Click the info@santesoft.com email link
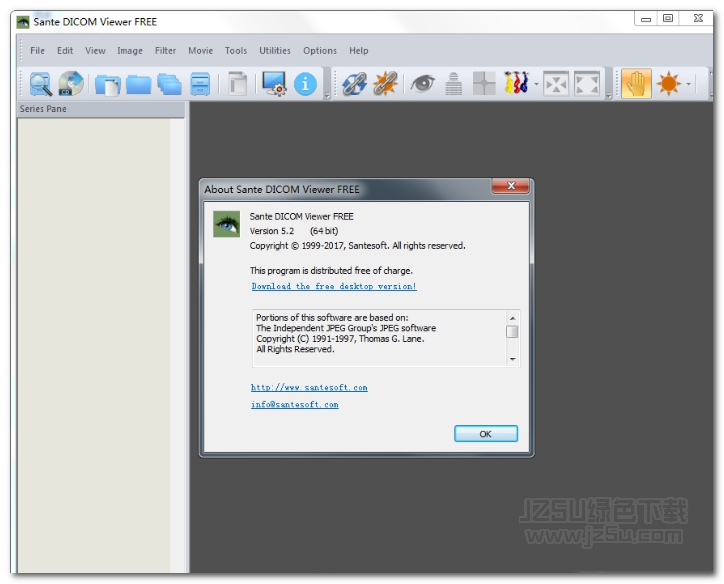The width and height of the screenshot is (724, 584). 294,405
